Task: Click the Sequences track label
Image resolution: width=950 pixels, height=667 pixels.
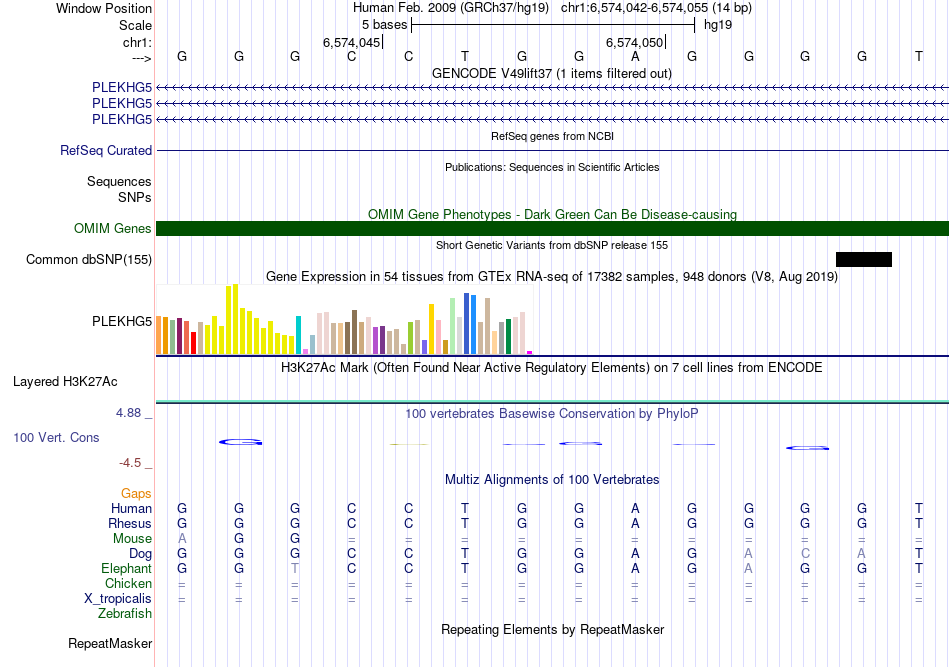Action: [x=119, y=181]
